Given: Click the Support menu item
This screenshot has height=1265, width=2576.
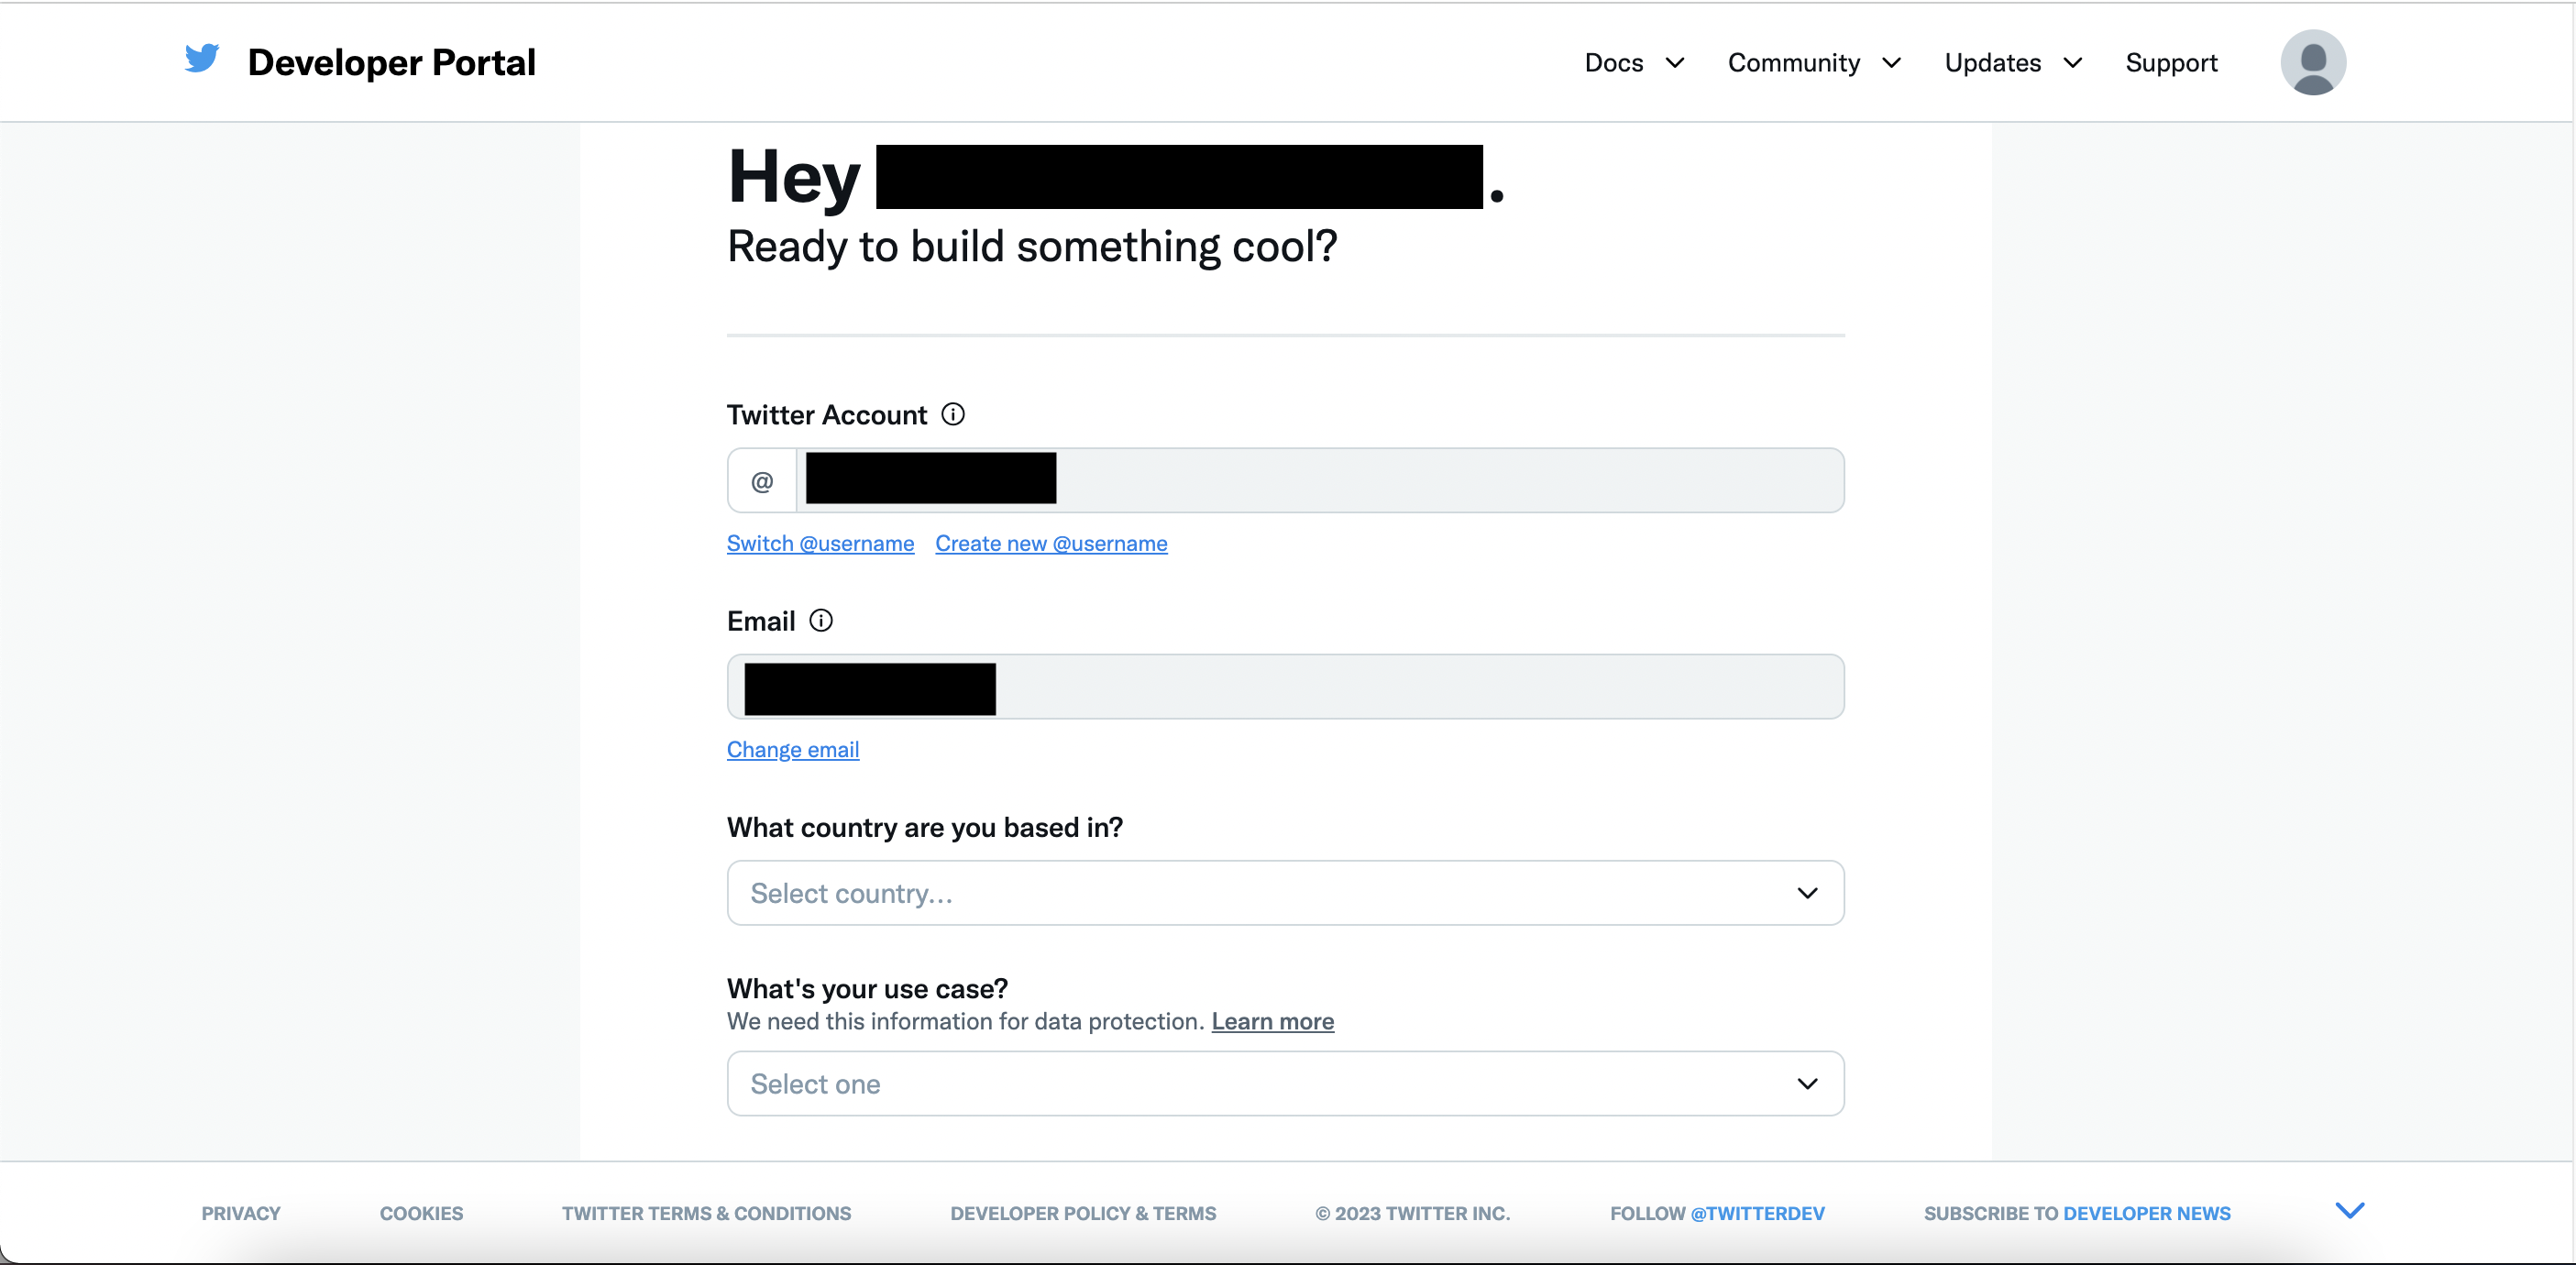Looking at the screenshot, I should 2171,62.
